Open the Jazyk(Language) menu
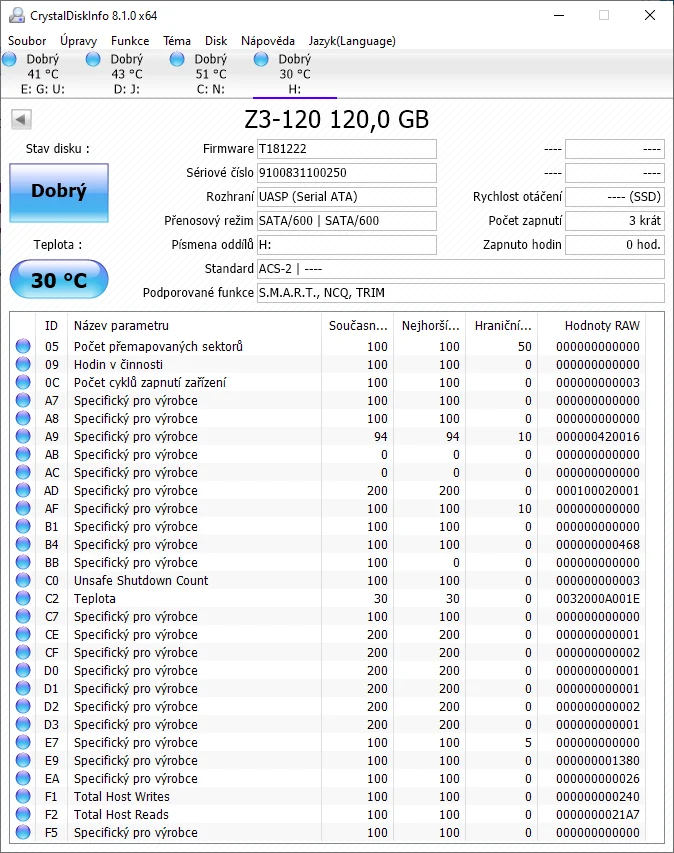This screenshot has height=853, width=674. pos(352,41)
